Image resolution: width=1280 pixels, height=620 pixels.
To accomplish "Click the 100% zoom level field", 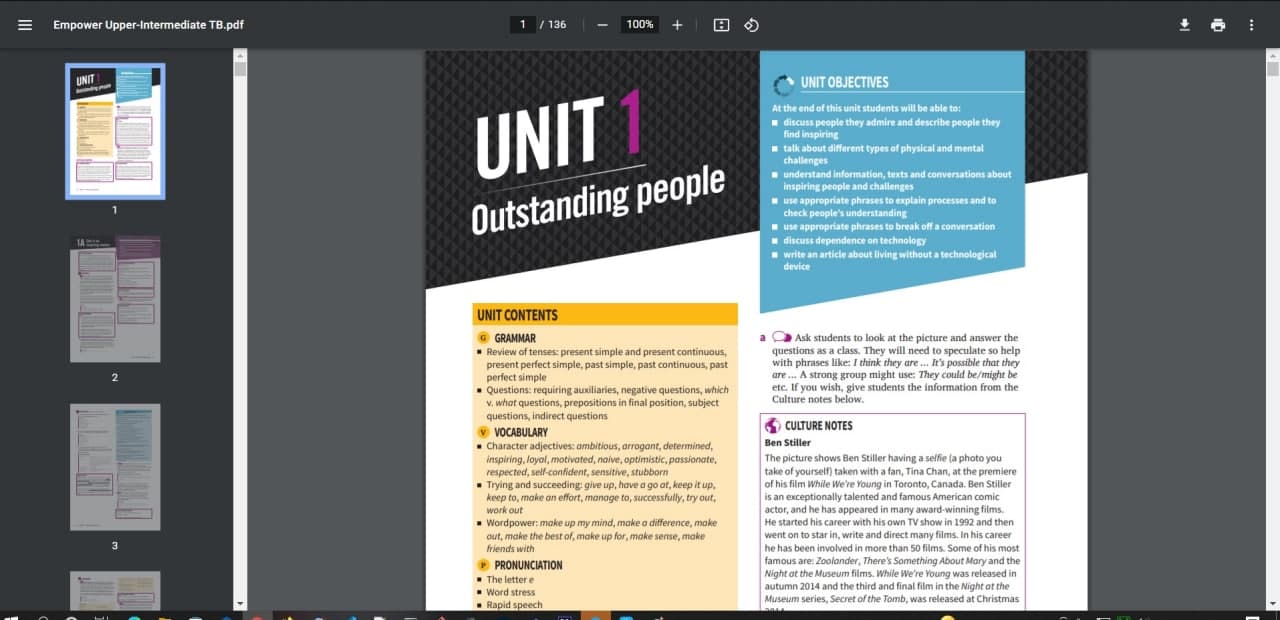I will [639, 25].
